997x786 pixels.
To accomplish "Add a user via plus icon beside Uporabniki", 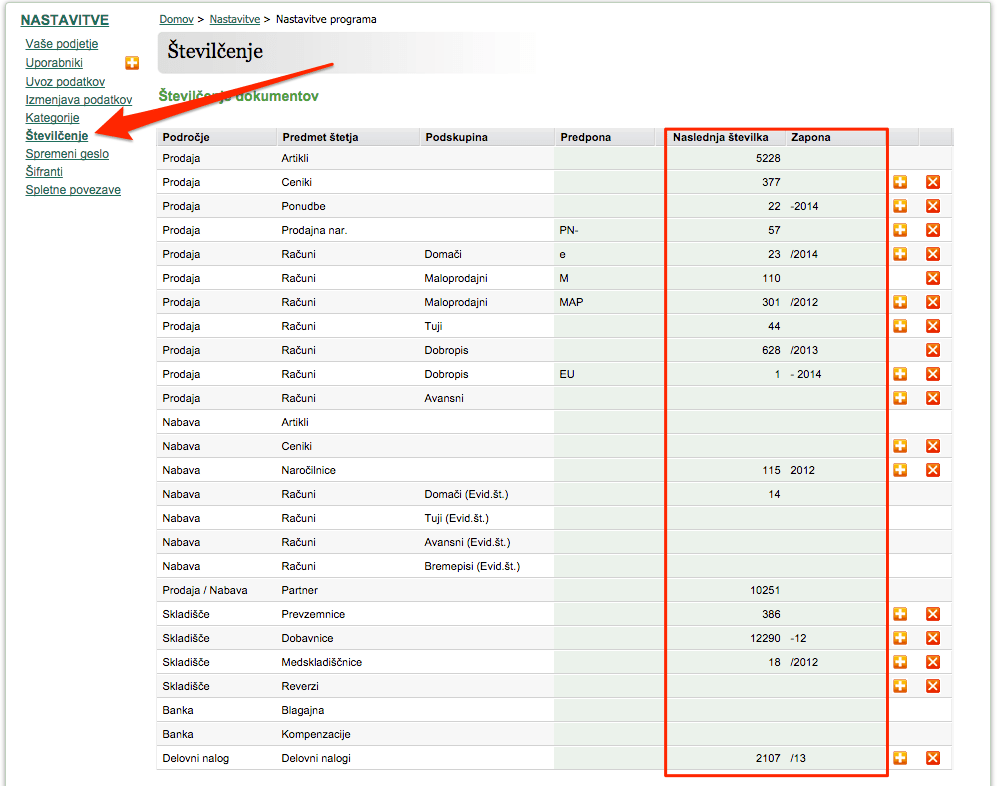I will click(x=132, y=63).
